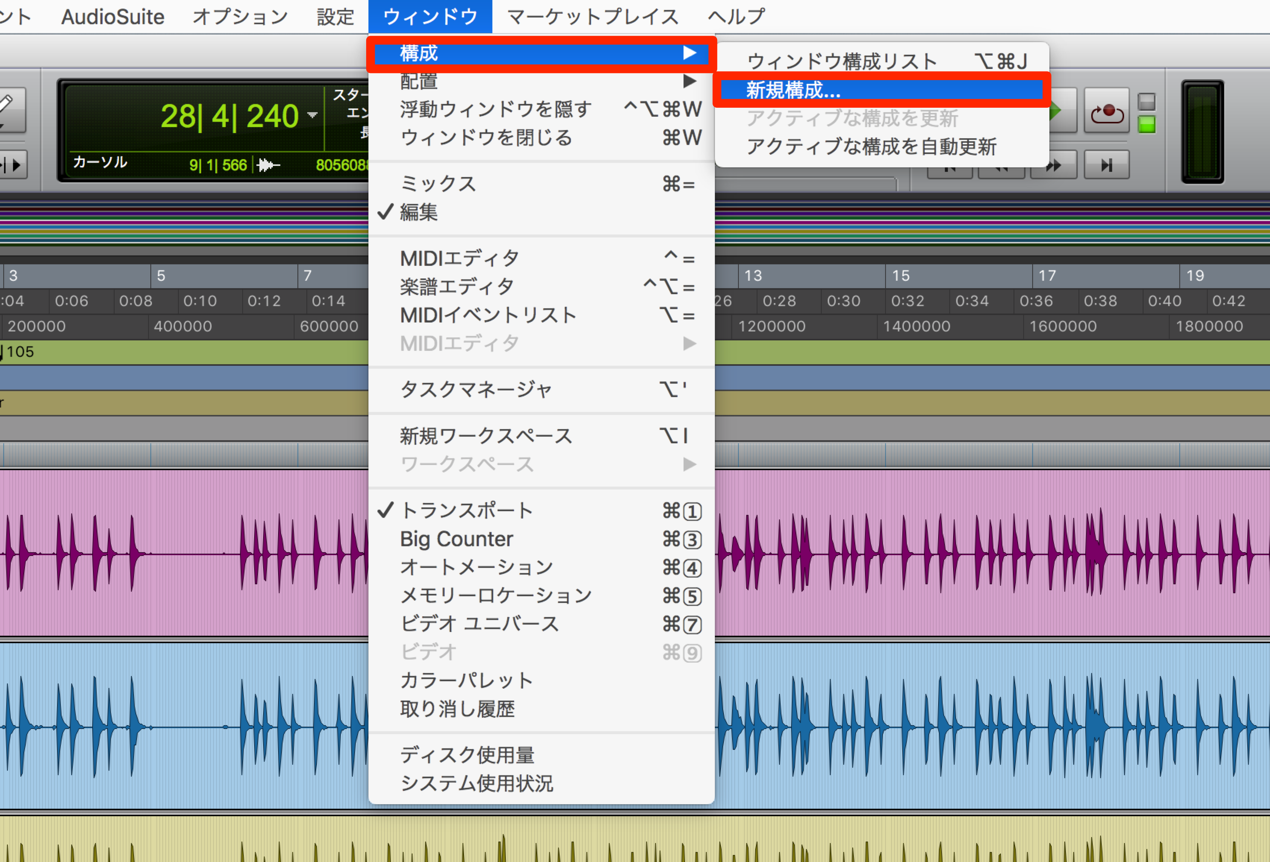Enable アクティブな構成を自動更新
1270x862 pixels.
pos(882,146)
